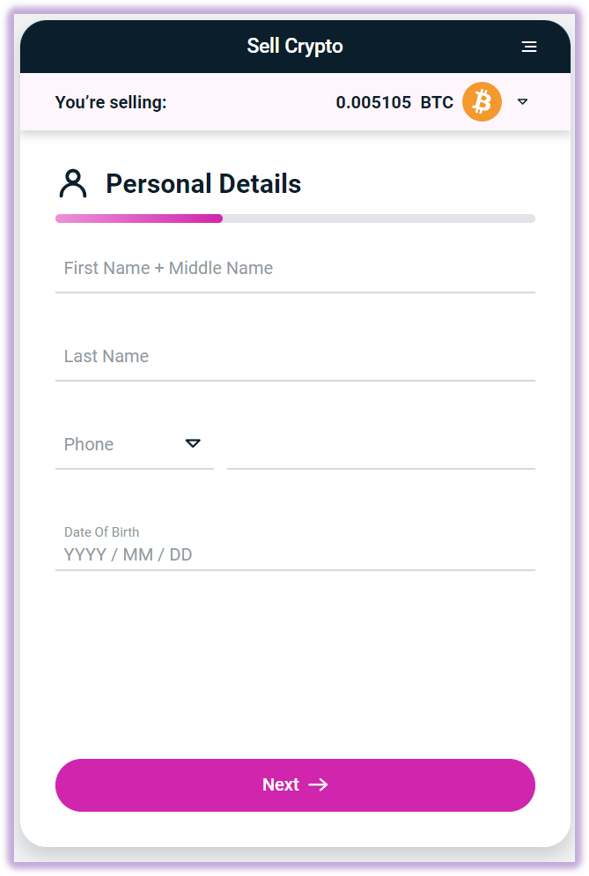Click the Date Of Birth label text
589x876 pixels.
click(x=102, y=532)
